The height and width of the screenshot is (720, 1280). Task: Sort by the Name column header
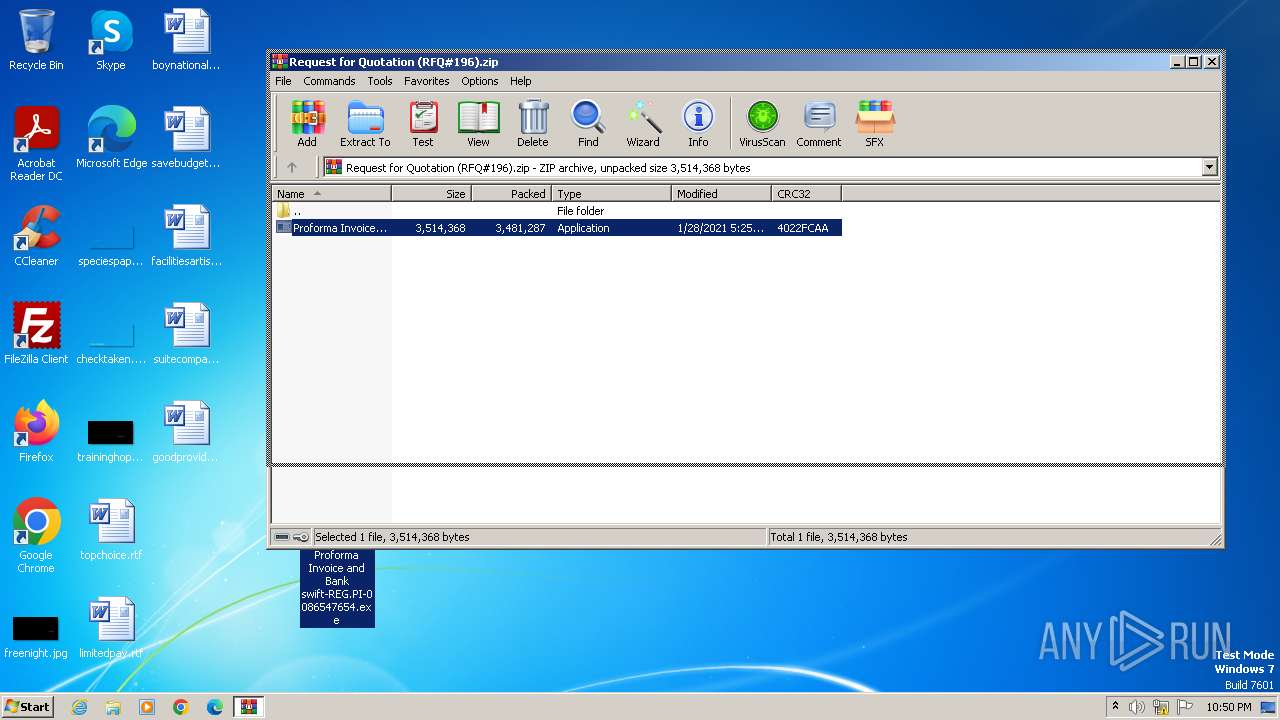coord(332,194)
